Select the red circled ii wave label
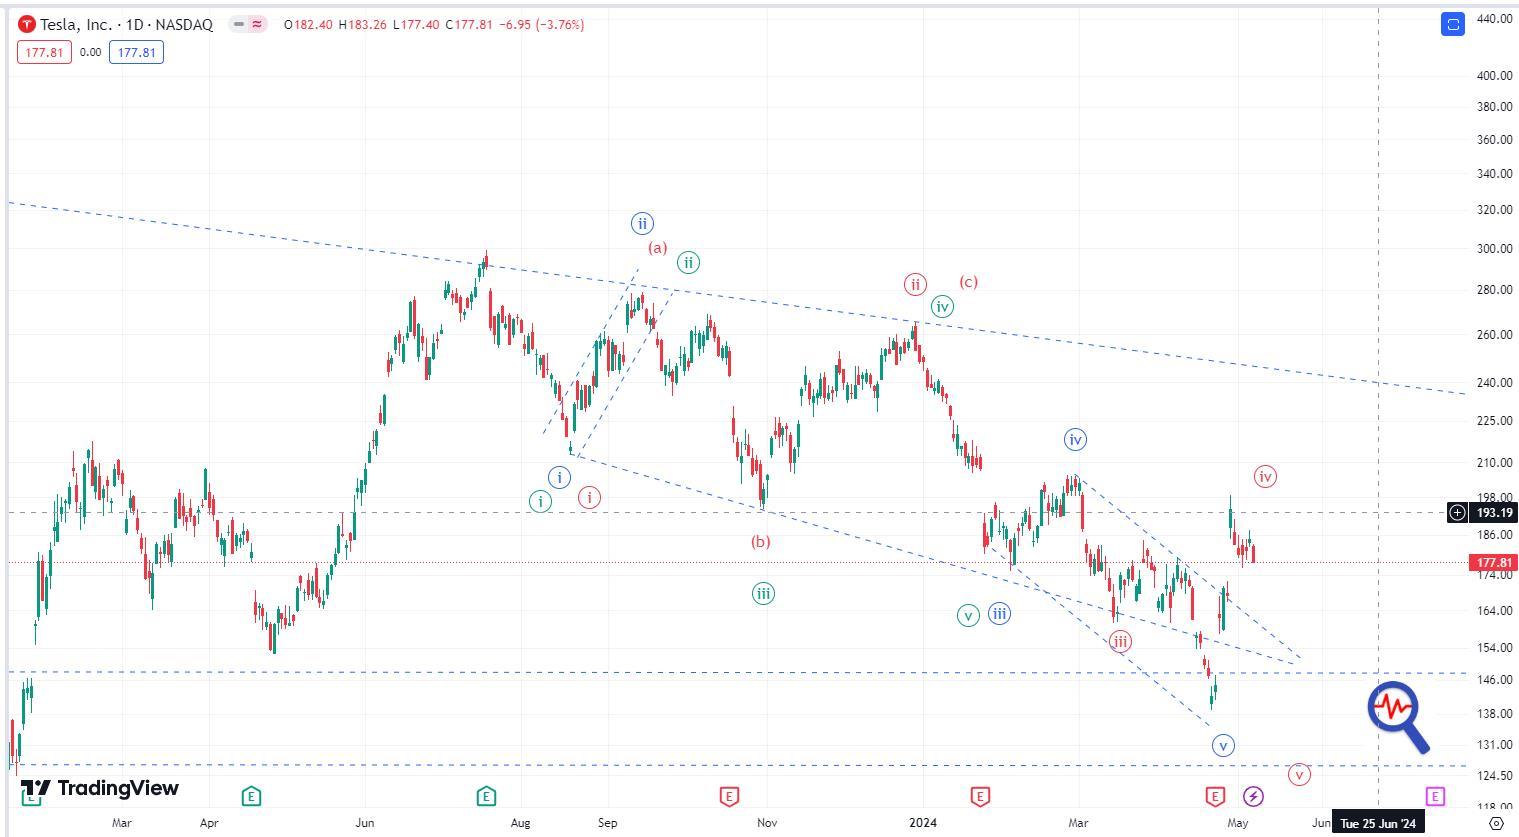 (915, 284)
